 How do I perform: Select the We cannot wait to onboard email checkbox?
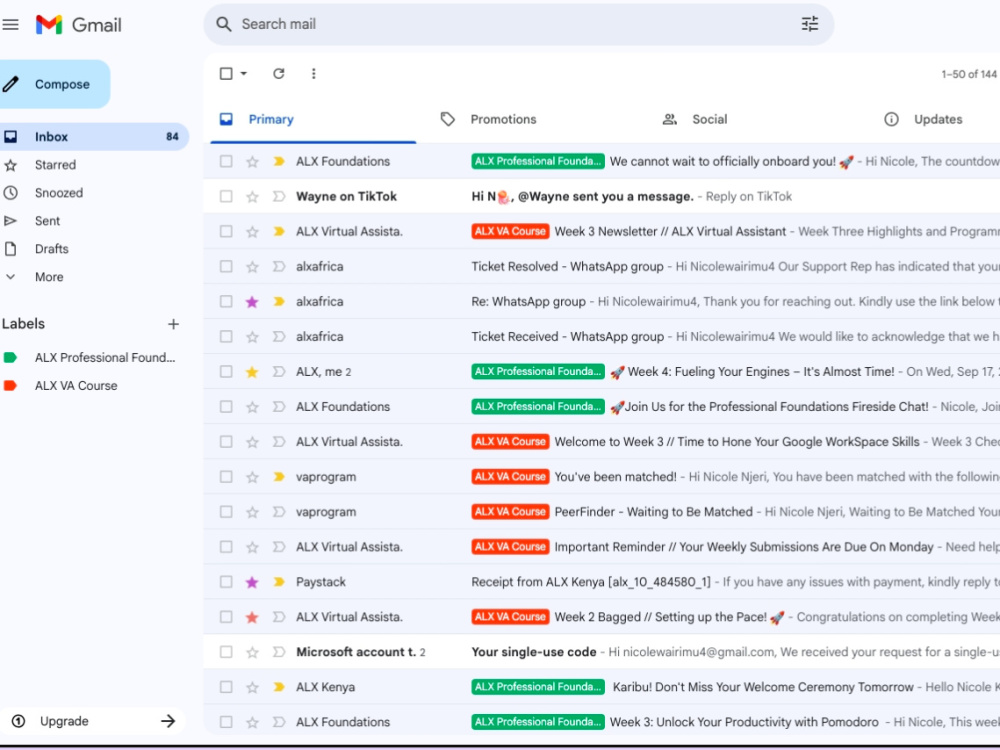(x=226, y=161)
